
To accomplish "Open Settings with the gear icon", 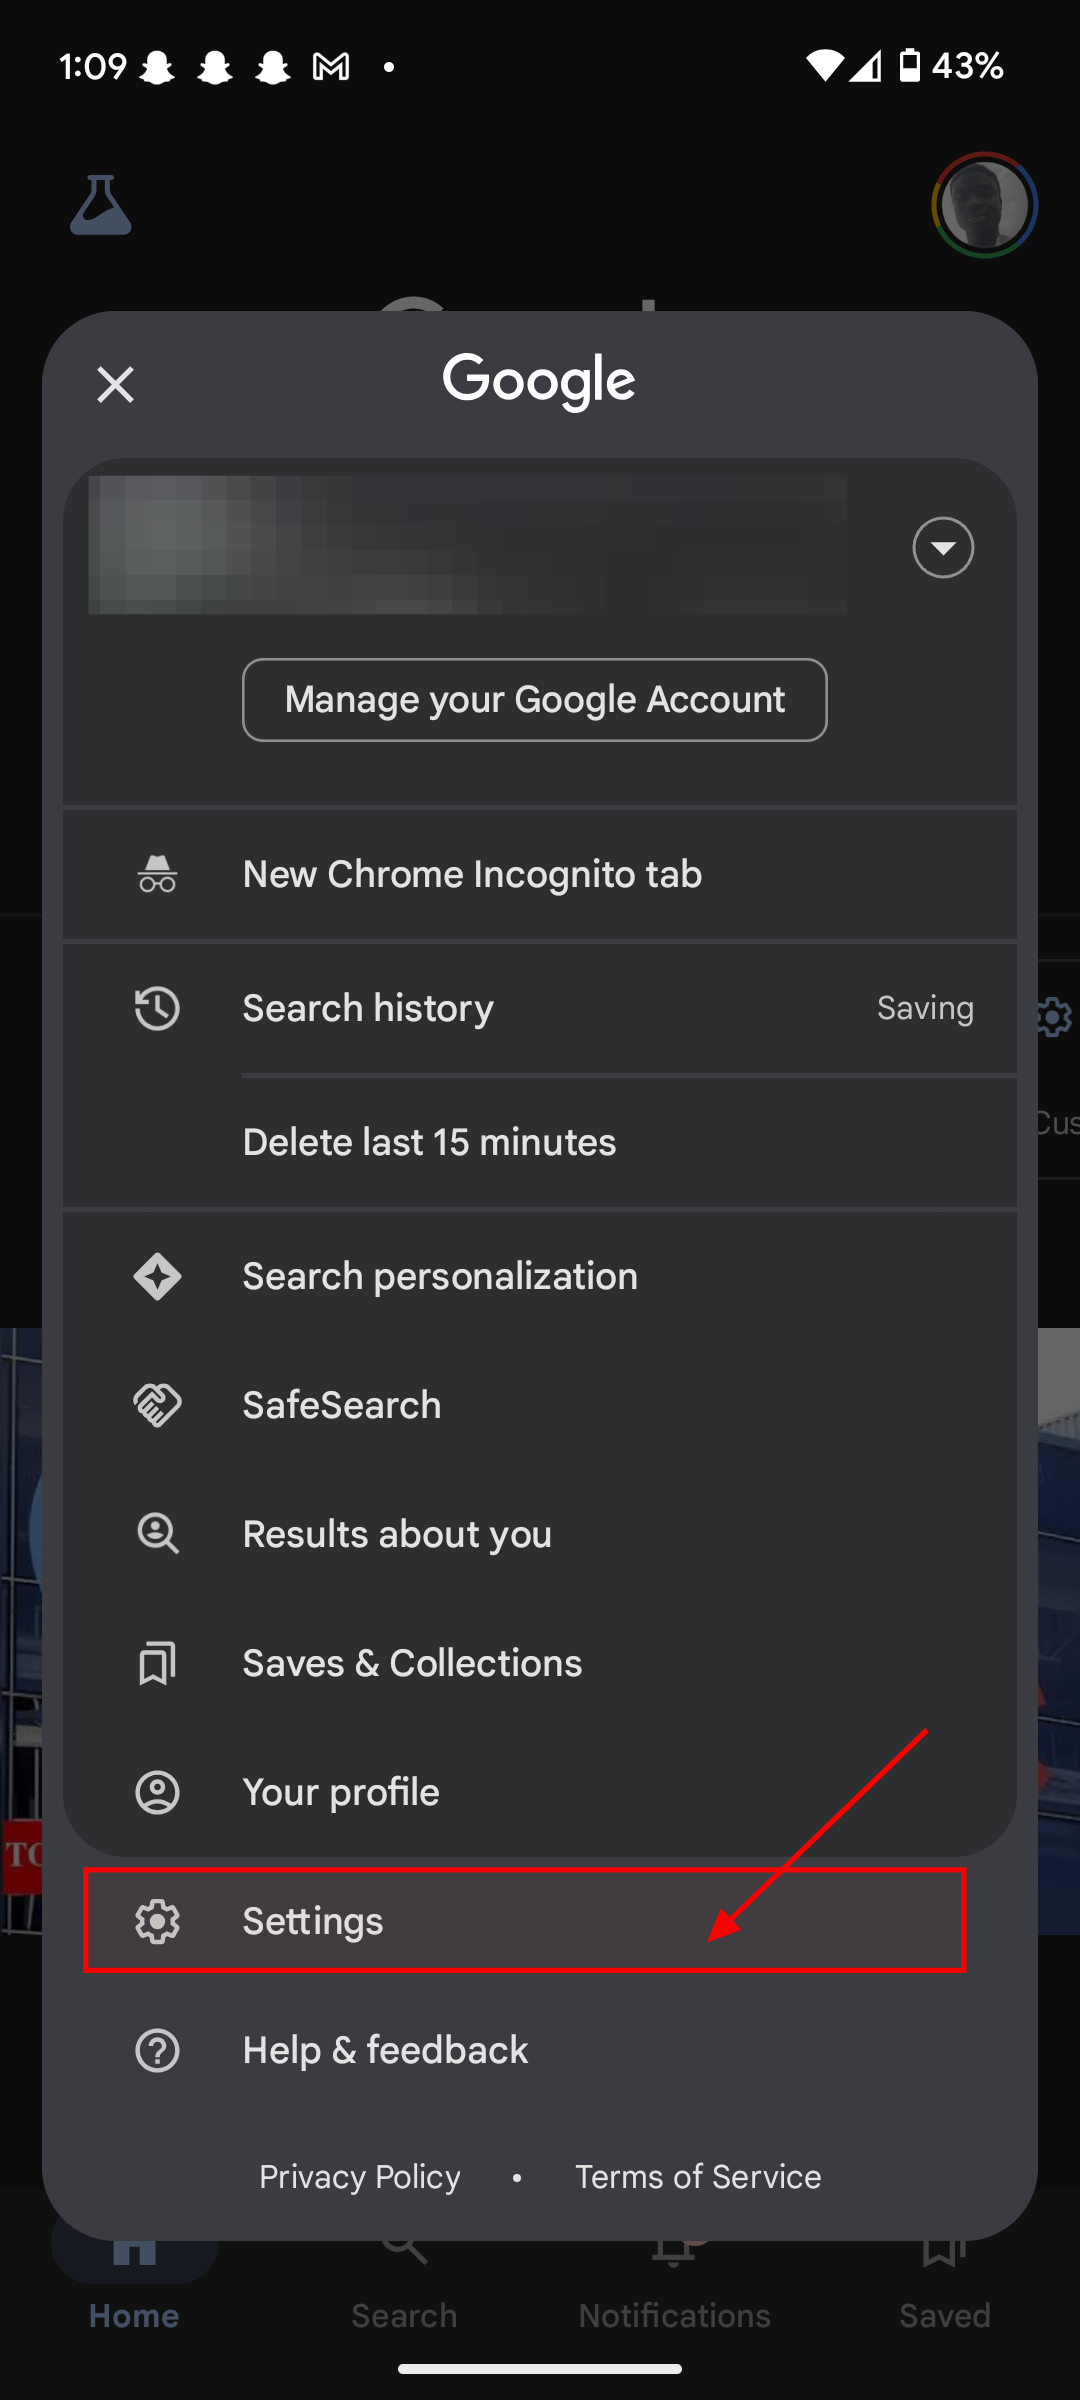I will click(157, 1921).
